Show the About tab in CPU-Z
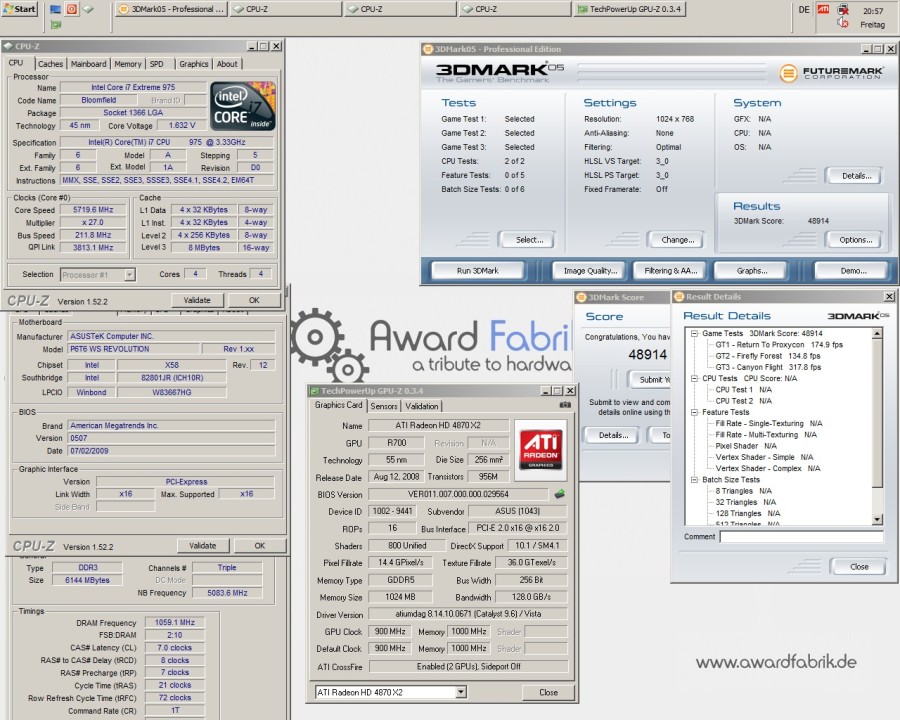 [227, 64]
